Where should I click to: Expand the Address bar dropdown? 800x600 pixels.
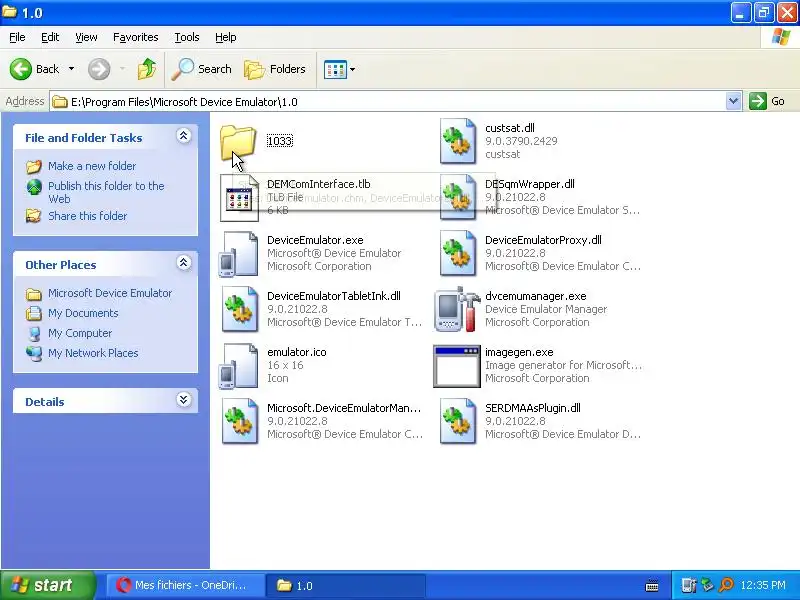(x=733, y=101)
